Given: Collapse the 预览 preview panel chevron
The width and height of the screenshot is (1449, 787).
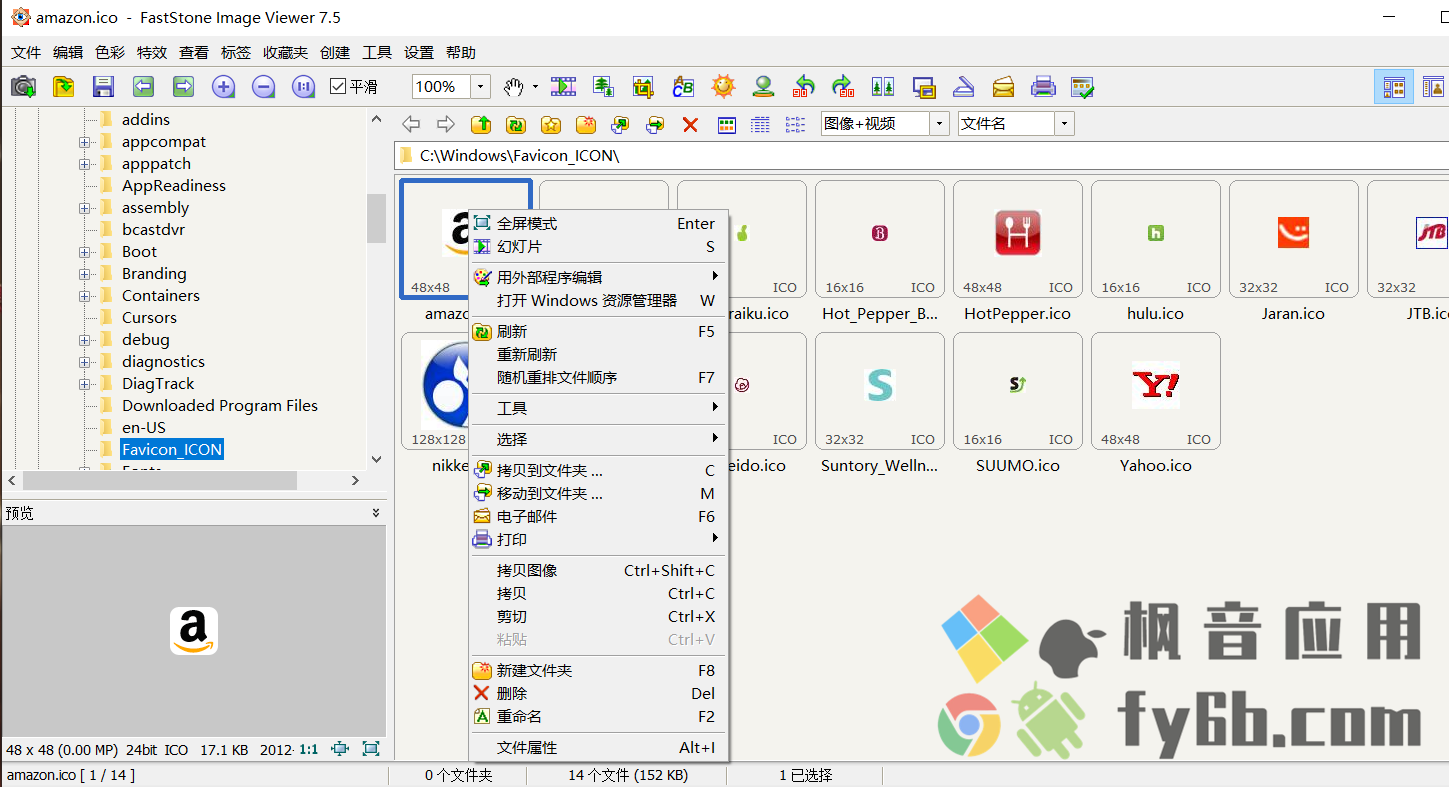Looking at the screenshot, I should tap(376, 513).
